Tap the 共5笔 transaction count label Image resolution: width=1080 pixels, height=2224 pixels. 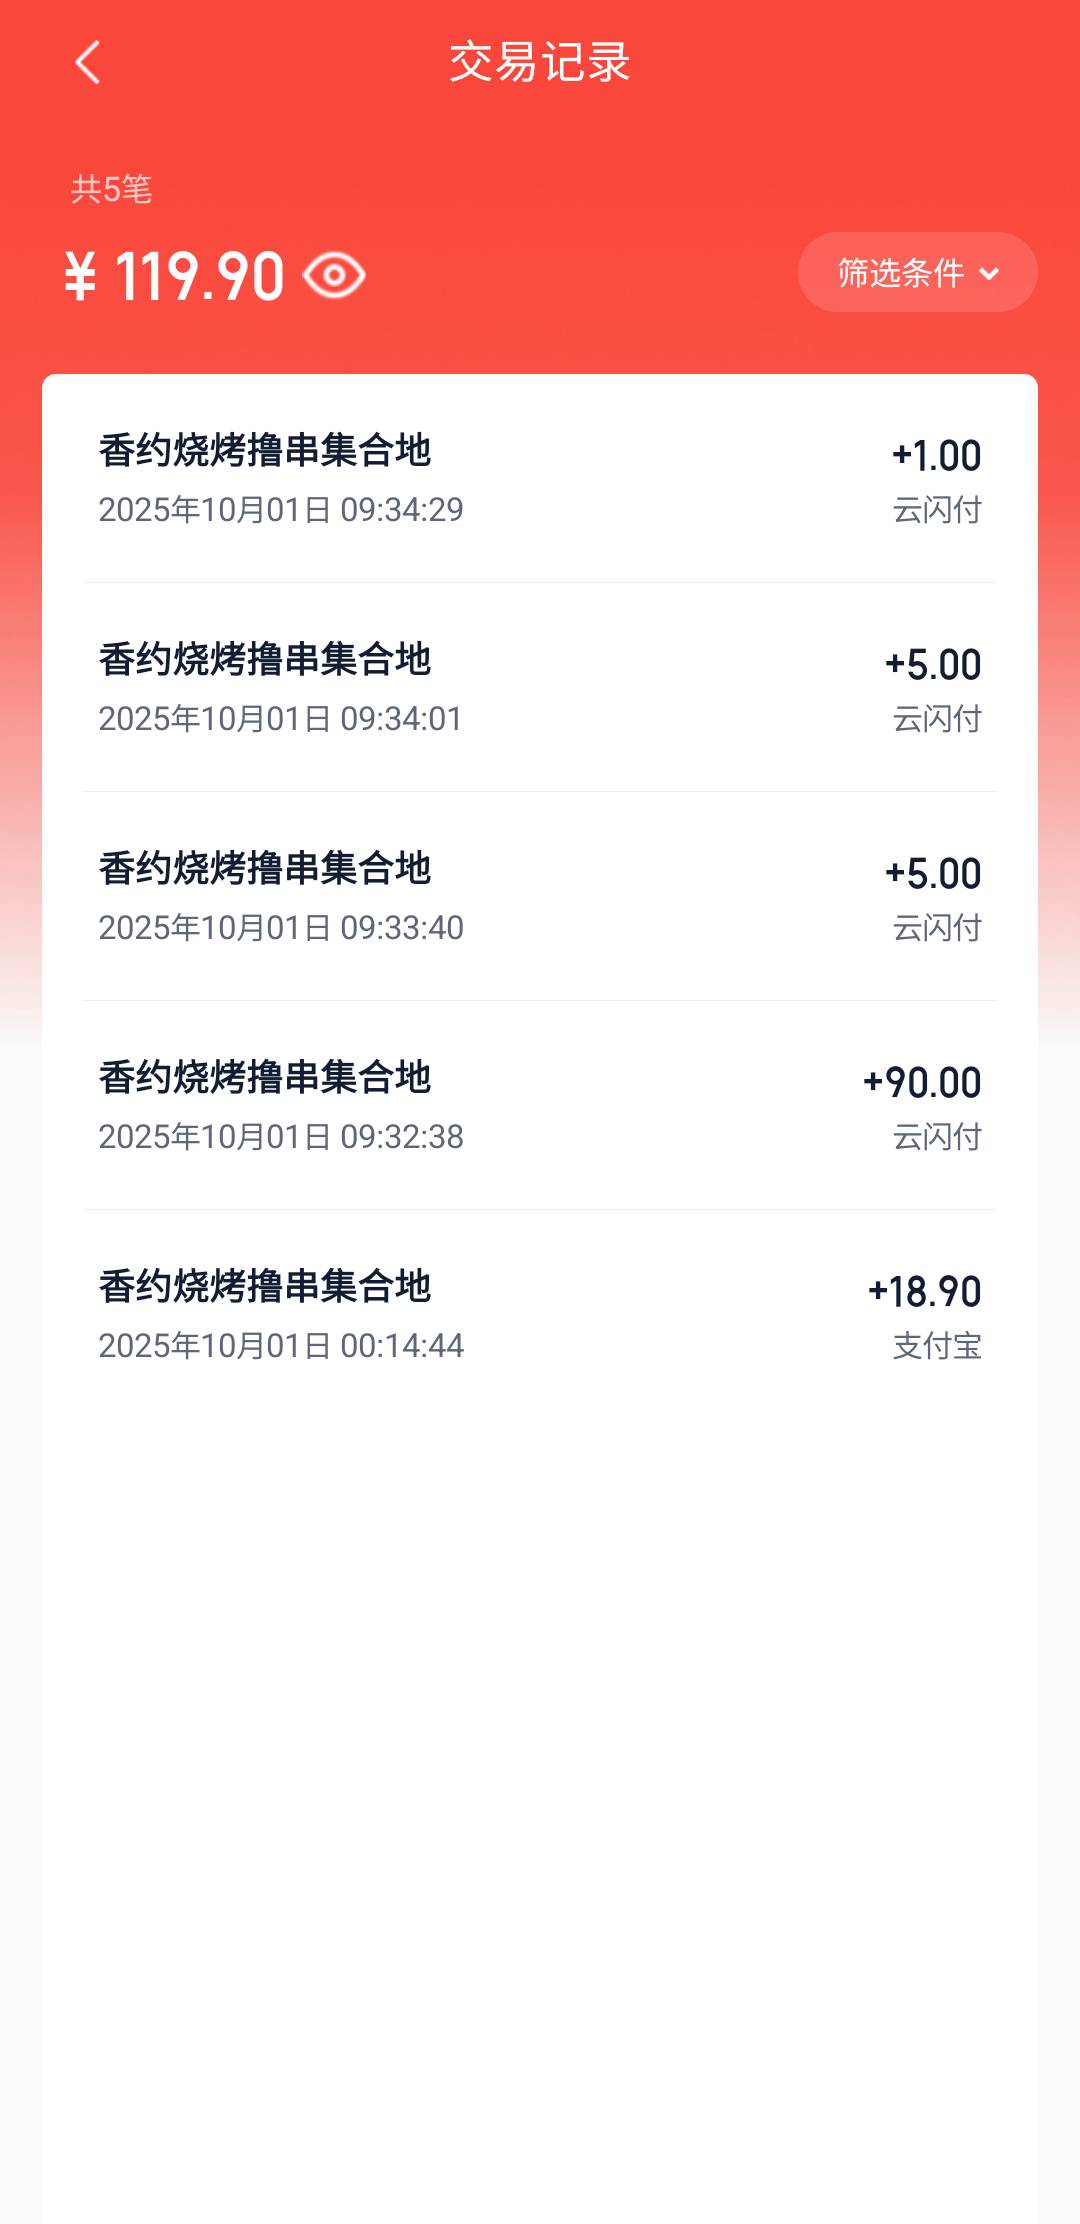(111, 189)
